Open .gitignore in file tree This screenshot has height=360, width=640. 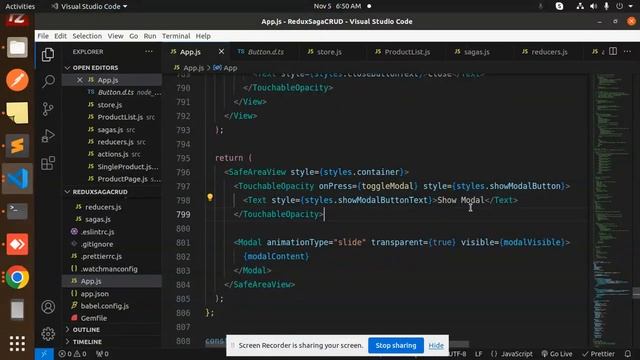pos(97,244)
